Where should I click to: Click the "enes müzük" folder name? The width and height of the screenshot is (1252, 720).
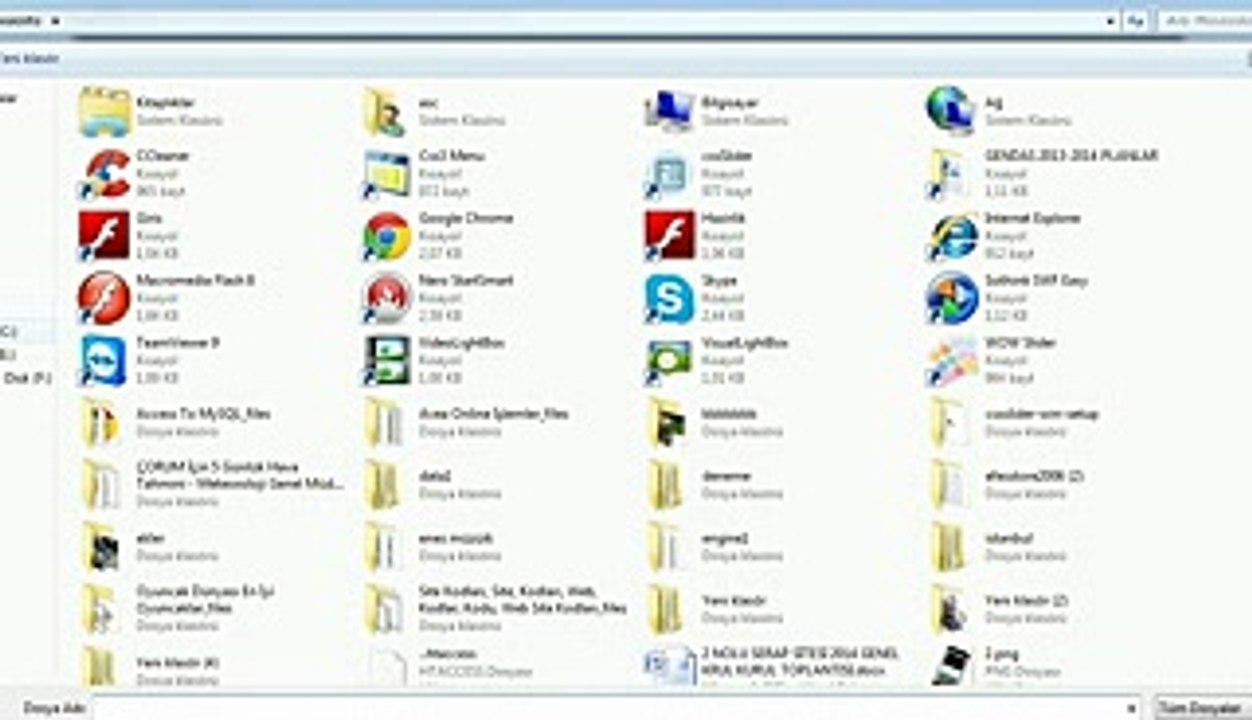pyautogui.click(x=456, y=538)
